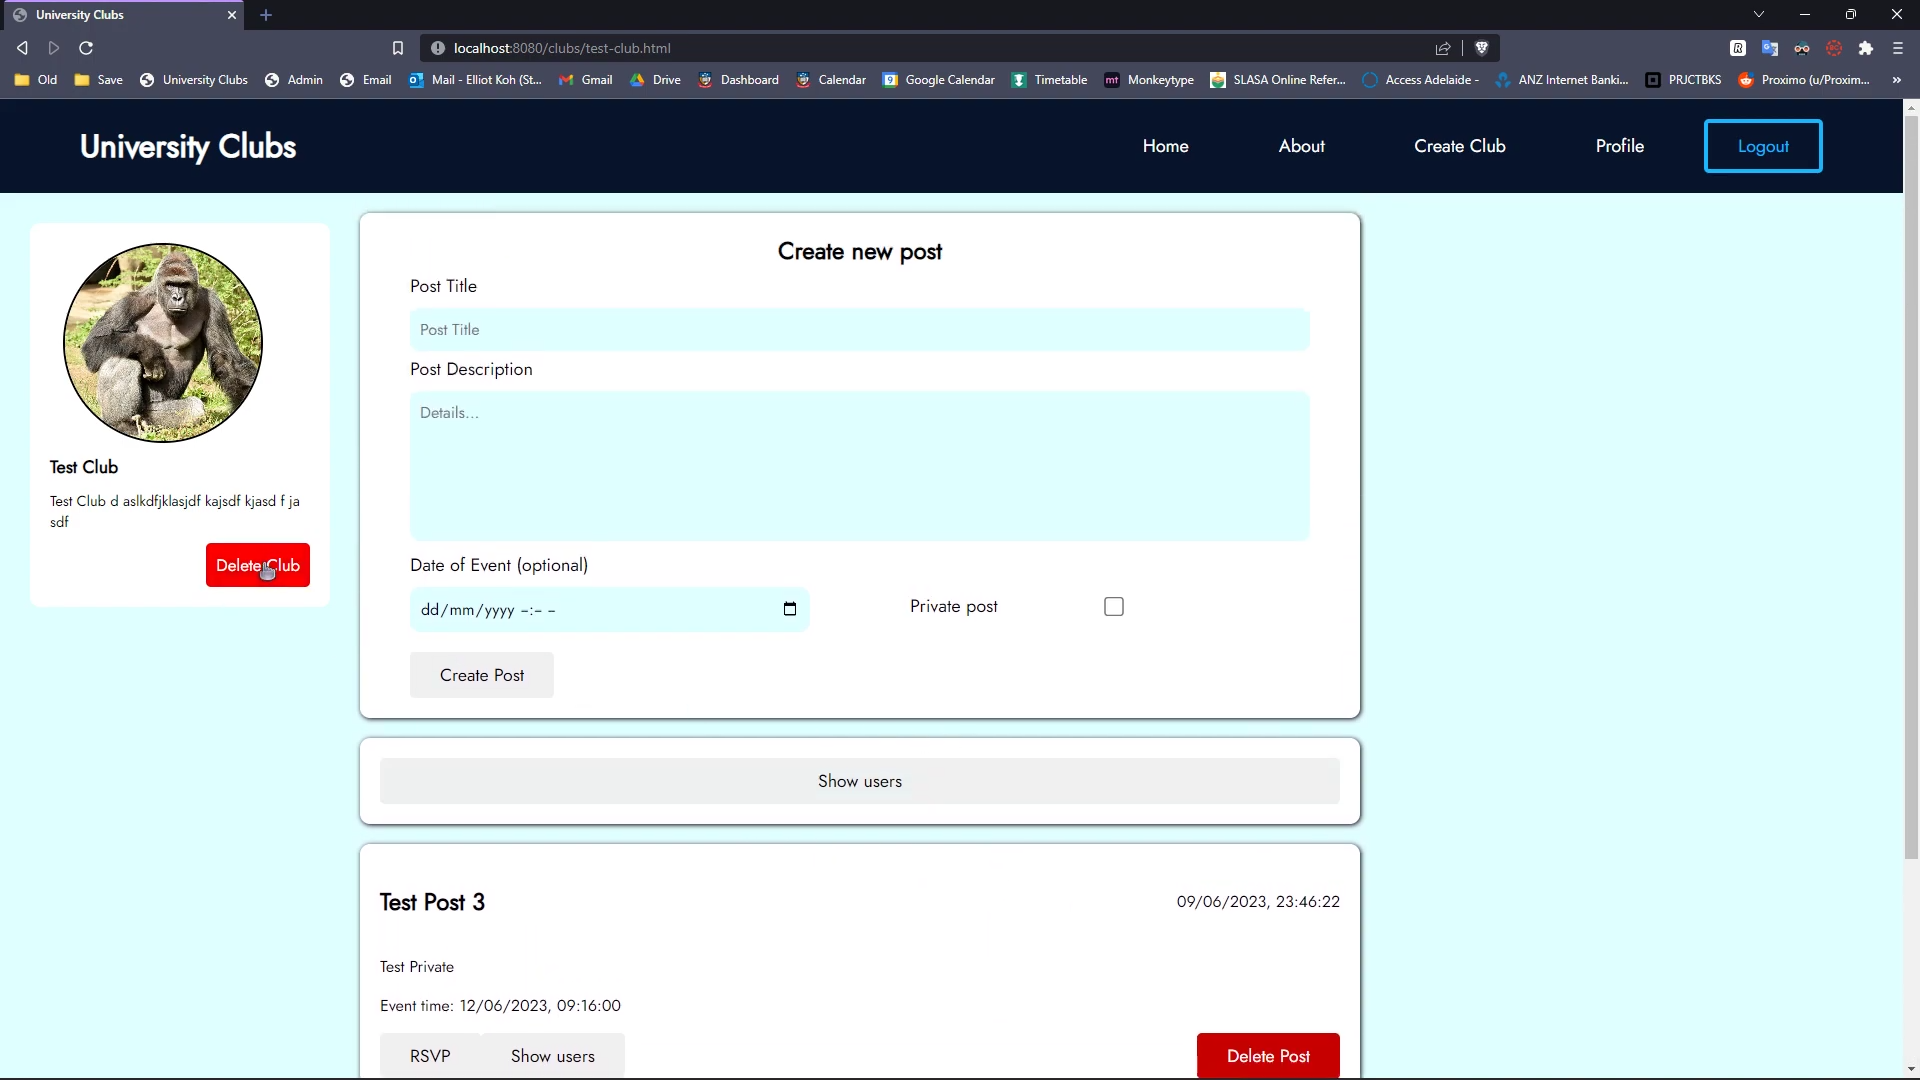This screenshot has width=1920, height=1080.
Task: Focus the Post Title field
Action: point(859,330)
